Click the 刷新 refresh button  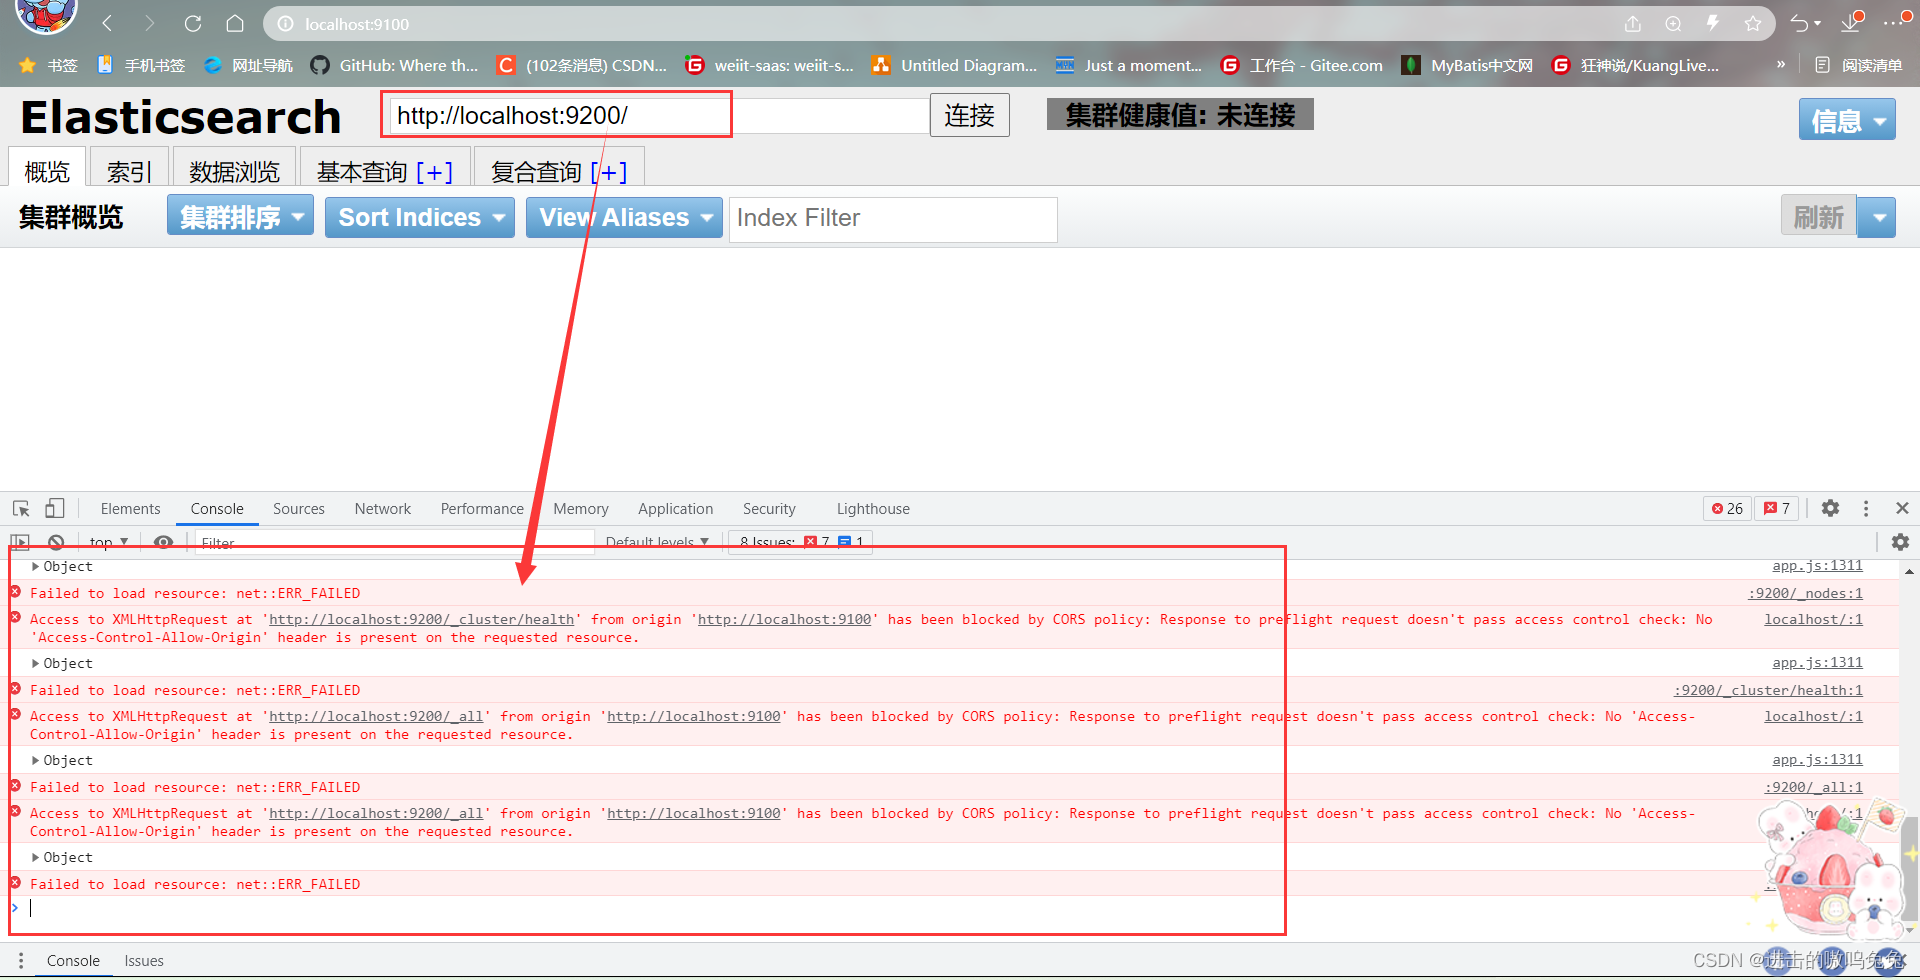coord(1818,217)
